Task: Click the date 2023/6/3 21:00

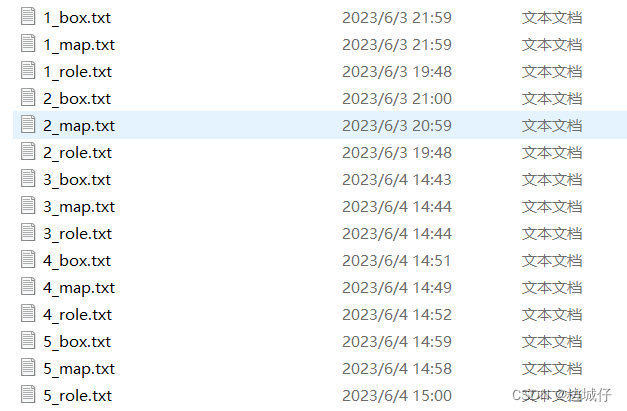Action: [x=397, y=99]
